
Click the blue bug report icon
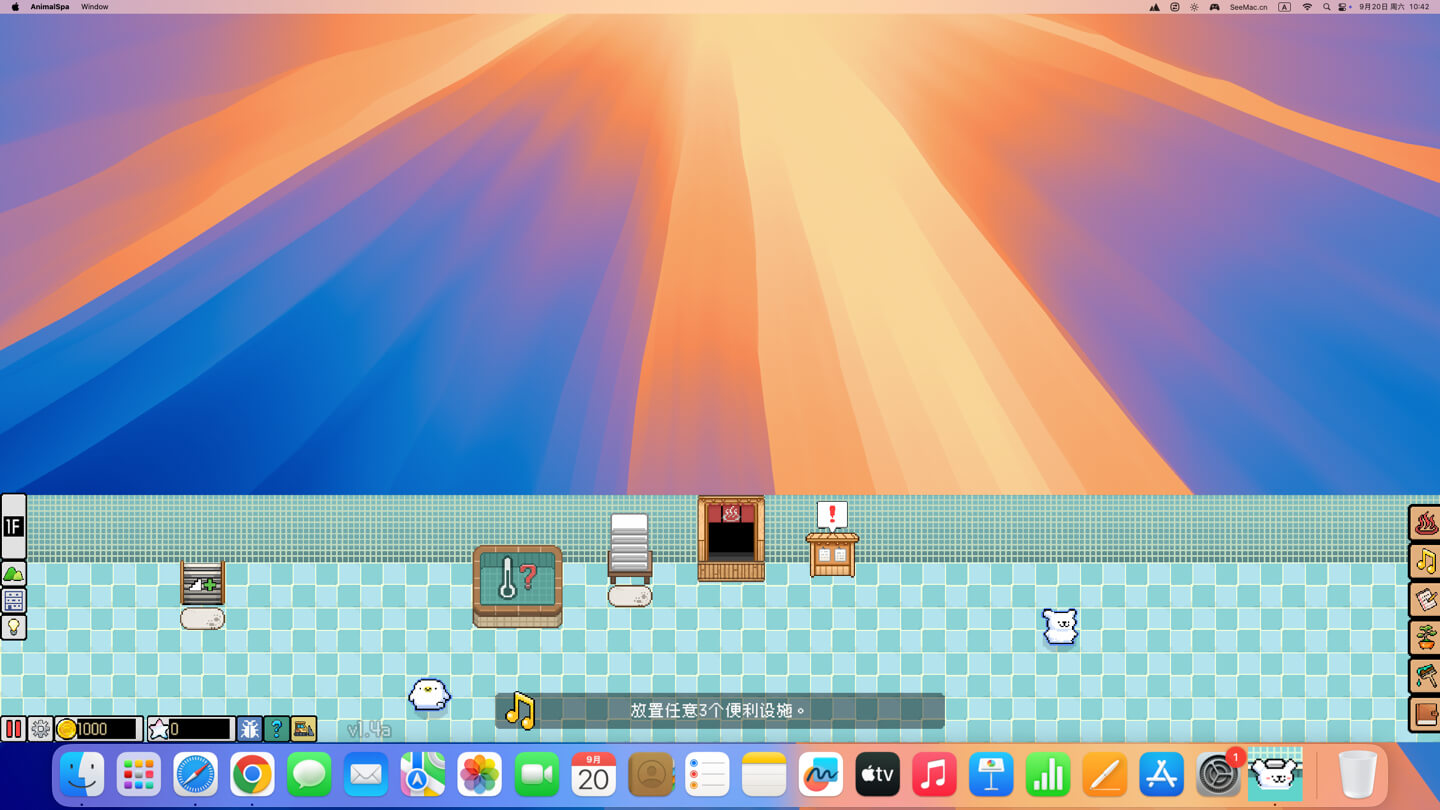point(249,729)
